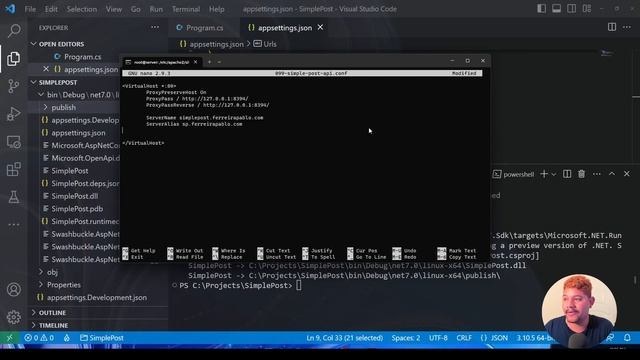Open the Go menu
This screenshot has height=360, width=640.
pos(136,9)
